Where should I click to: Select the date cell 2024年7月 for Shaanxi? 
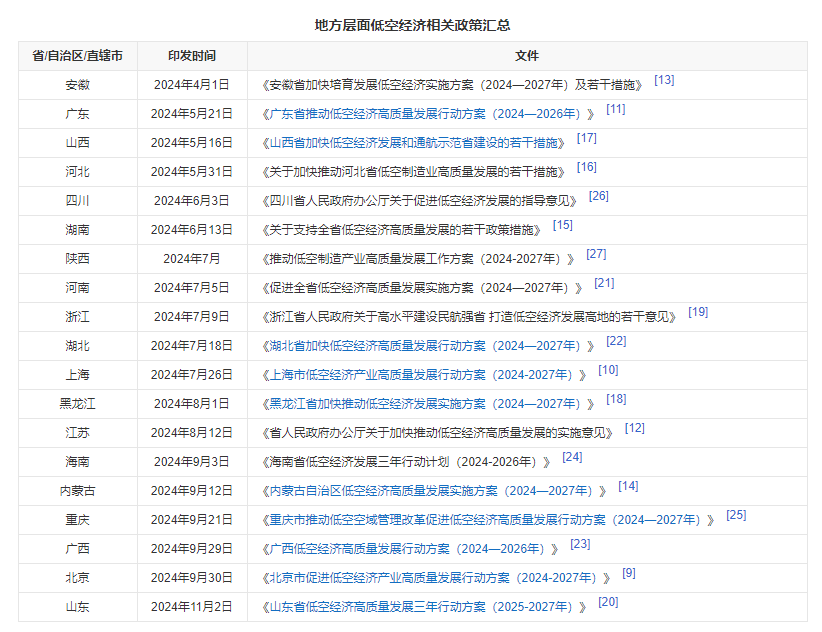192,259
